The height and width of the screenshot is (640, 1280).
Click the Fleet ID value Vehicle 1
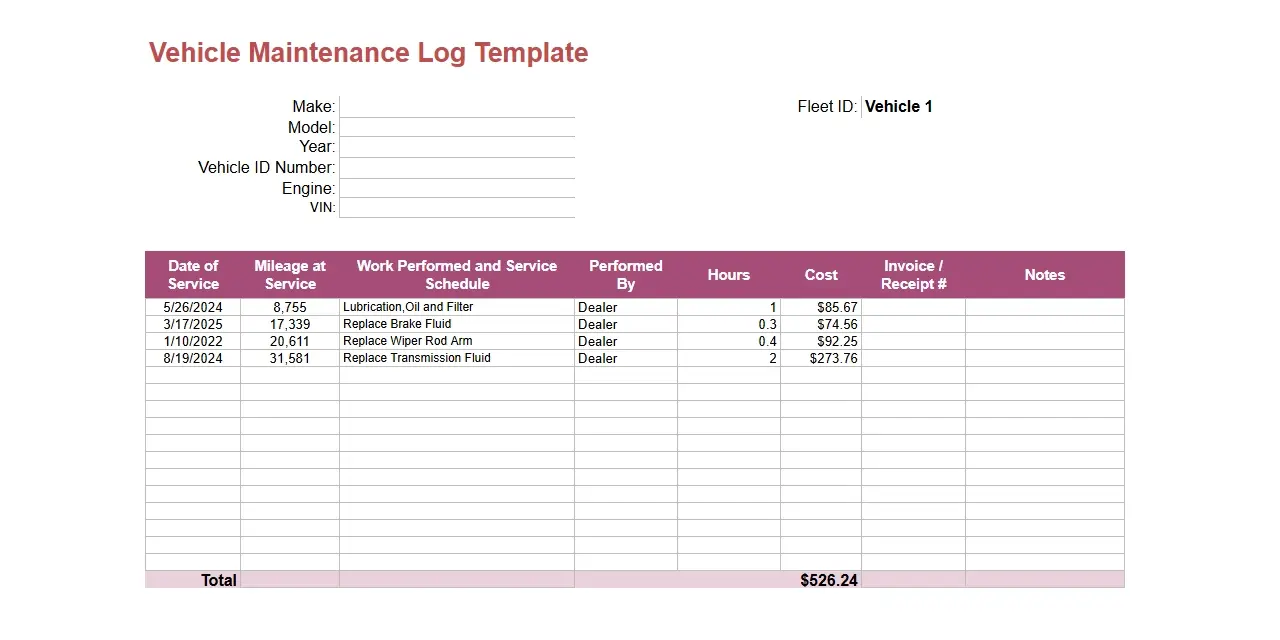tap(898, 107)
